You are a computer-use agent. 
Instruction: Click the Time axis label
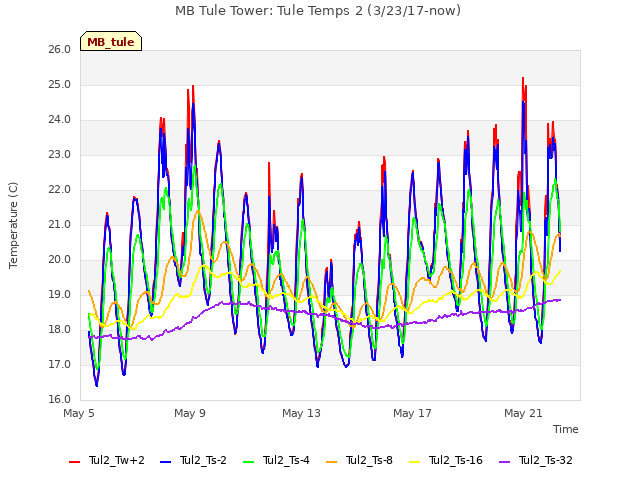pyautogui.click(x=566, y=429)
